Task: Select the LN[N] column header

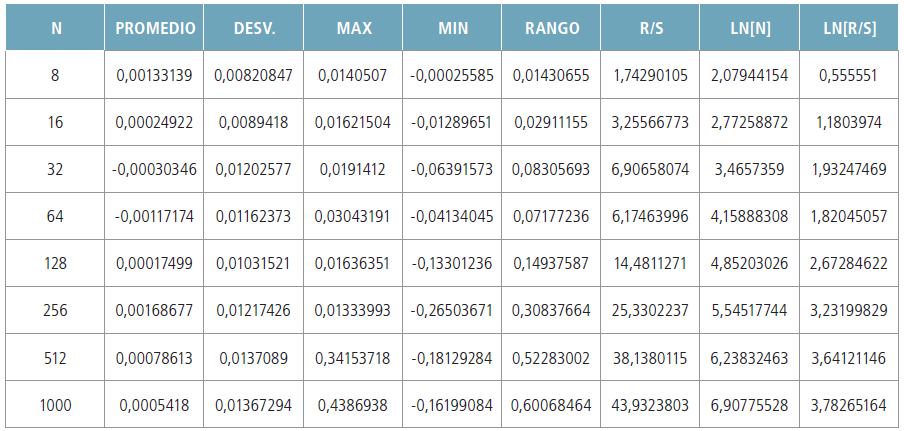Action: 750,28
